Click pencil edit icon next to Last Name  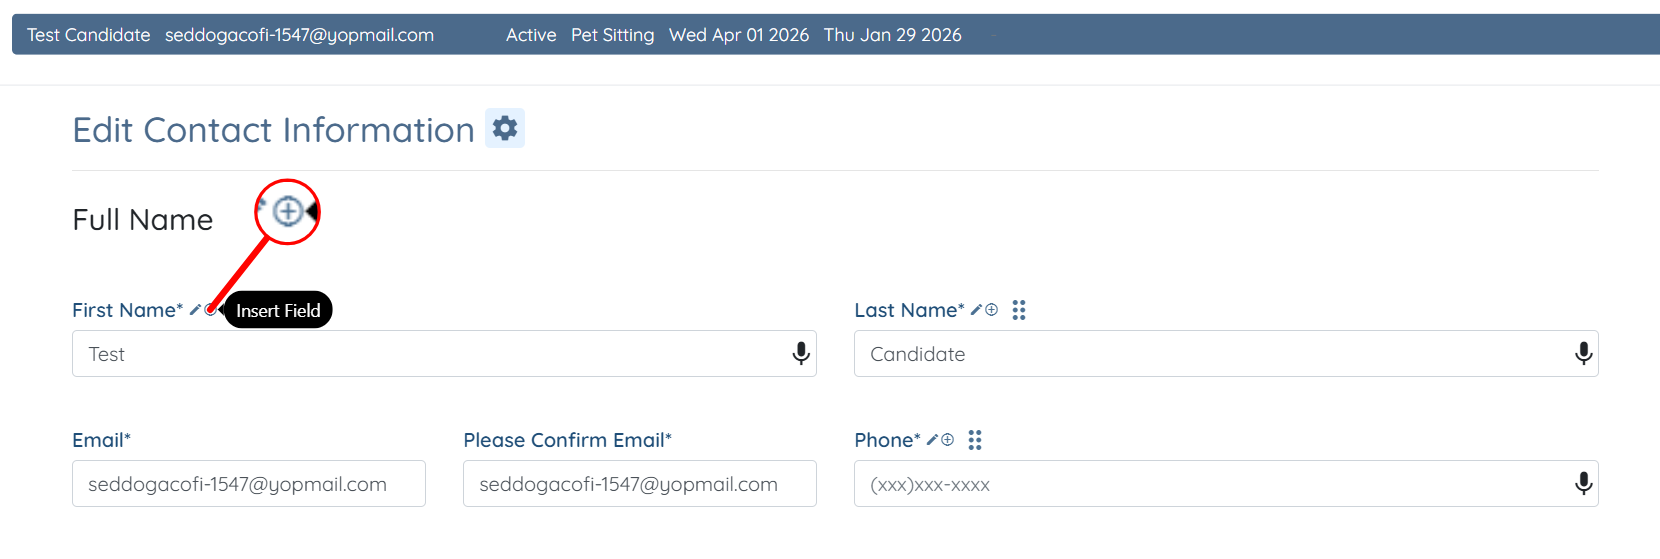977,310
